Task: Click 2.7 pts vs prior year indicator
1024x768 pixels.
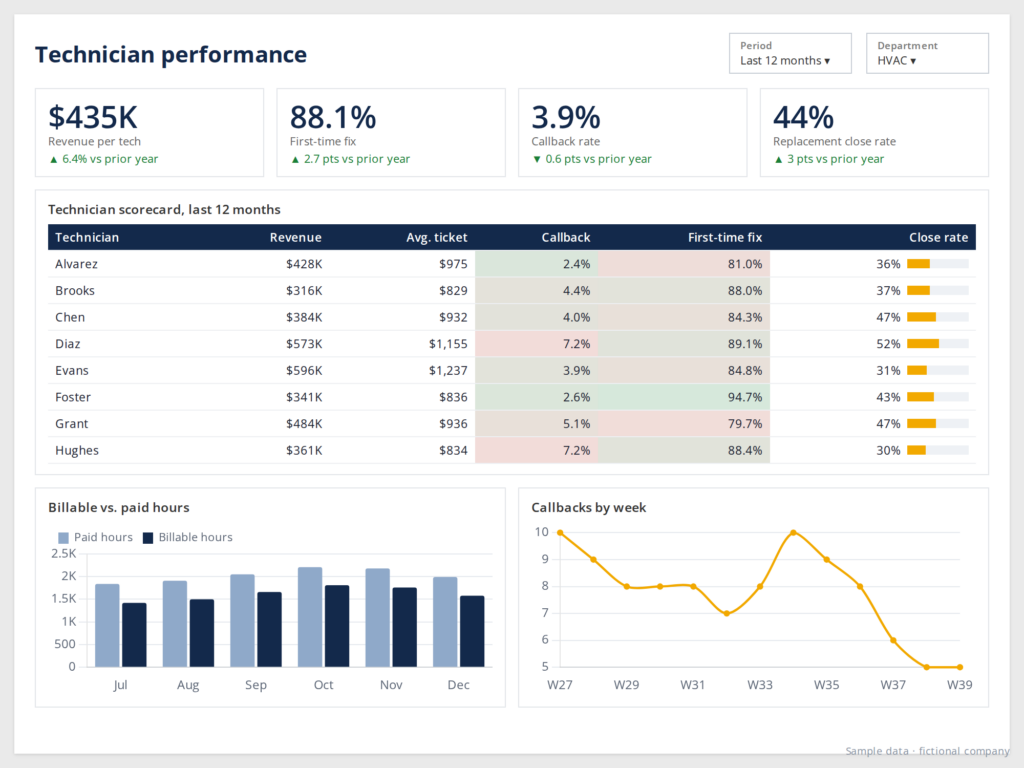Action: pyautogui.click(x=351, y=159)
